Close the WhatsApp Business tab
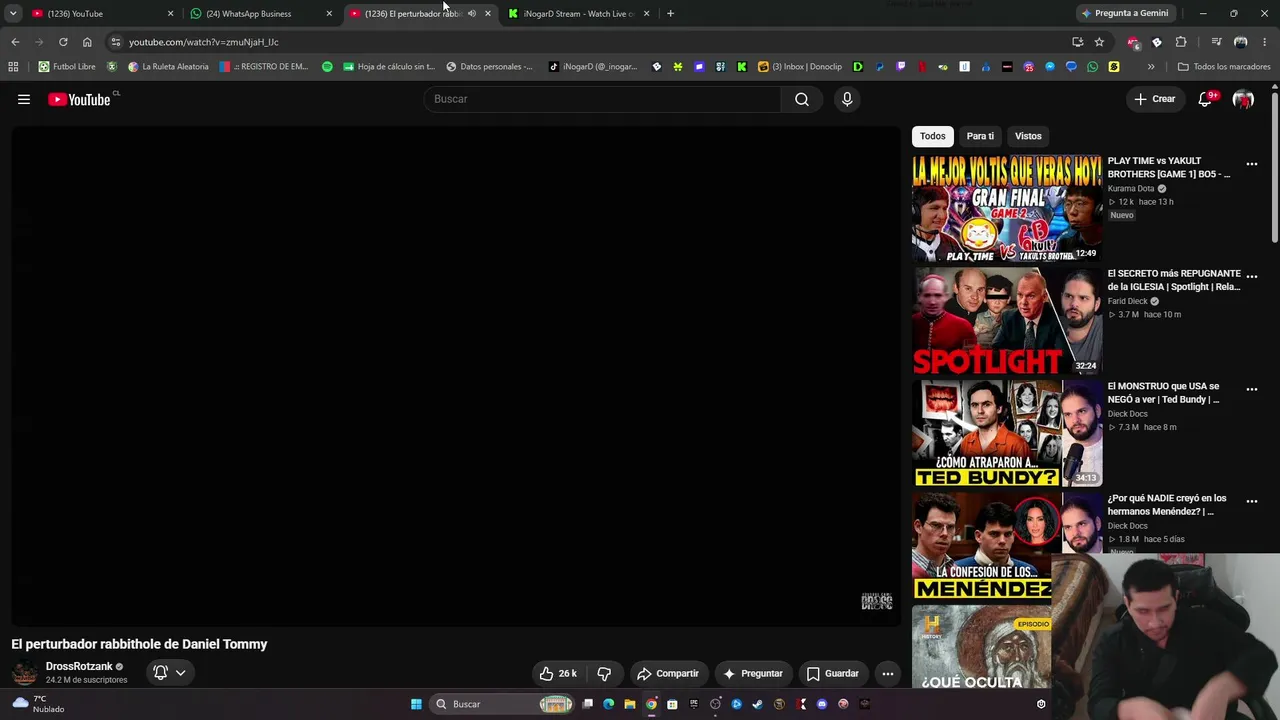Screen dimensions: 1280x720 (329, 14)
